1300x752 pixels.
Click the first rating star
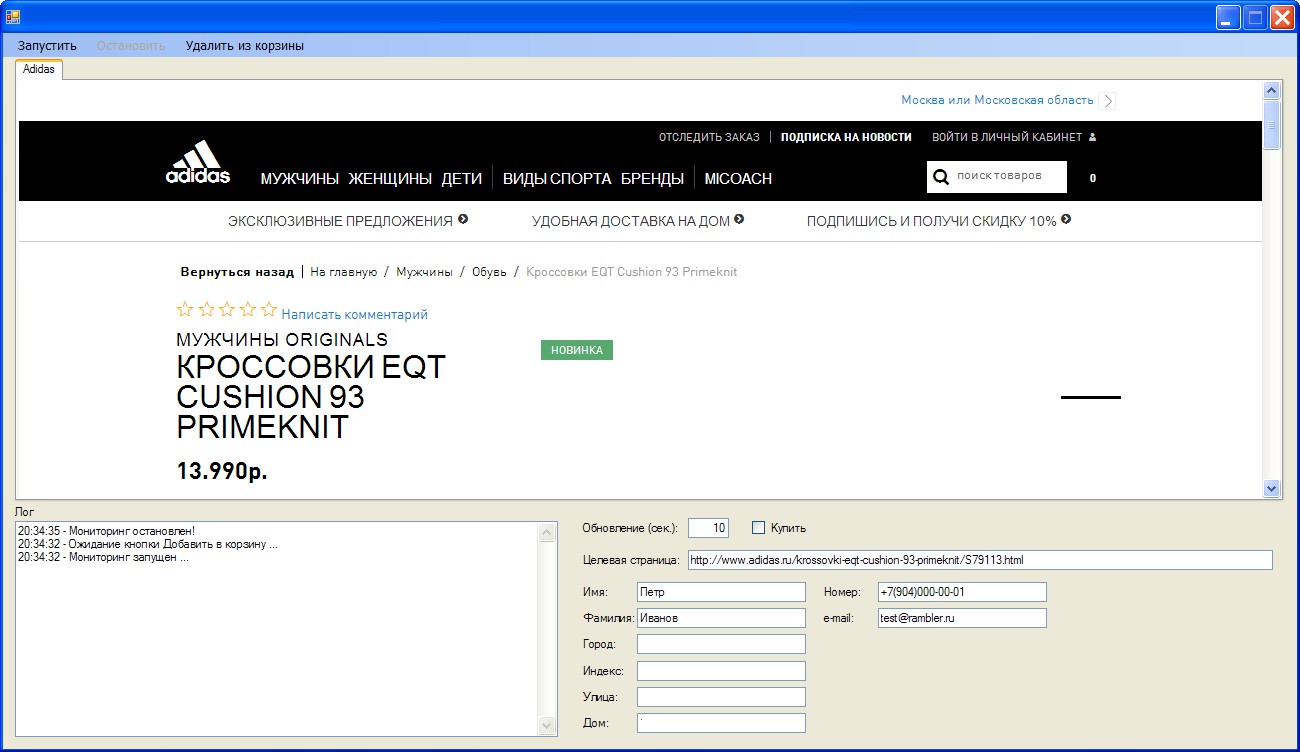tap(185, 309)
